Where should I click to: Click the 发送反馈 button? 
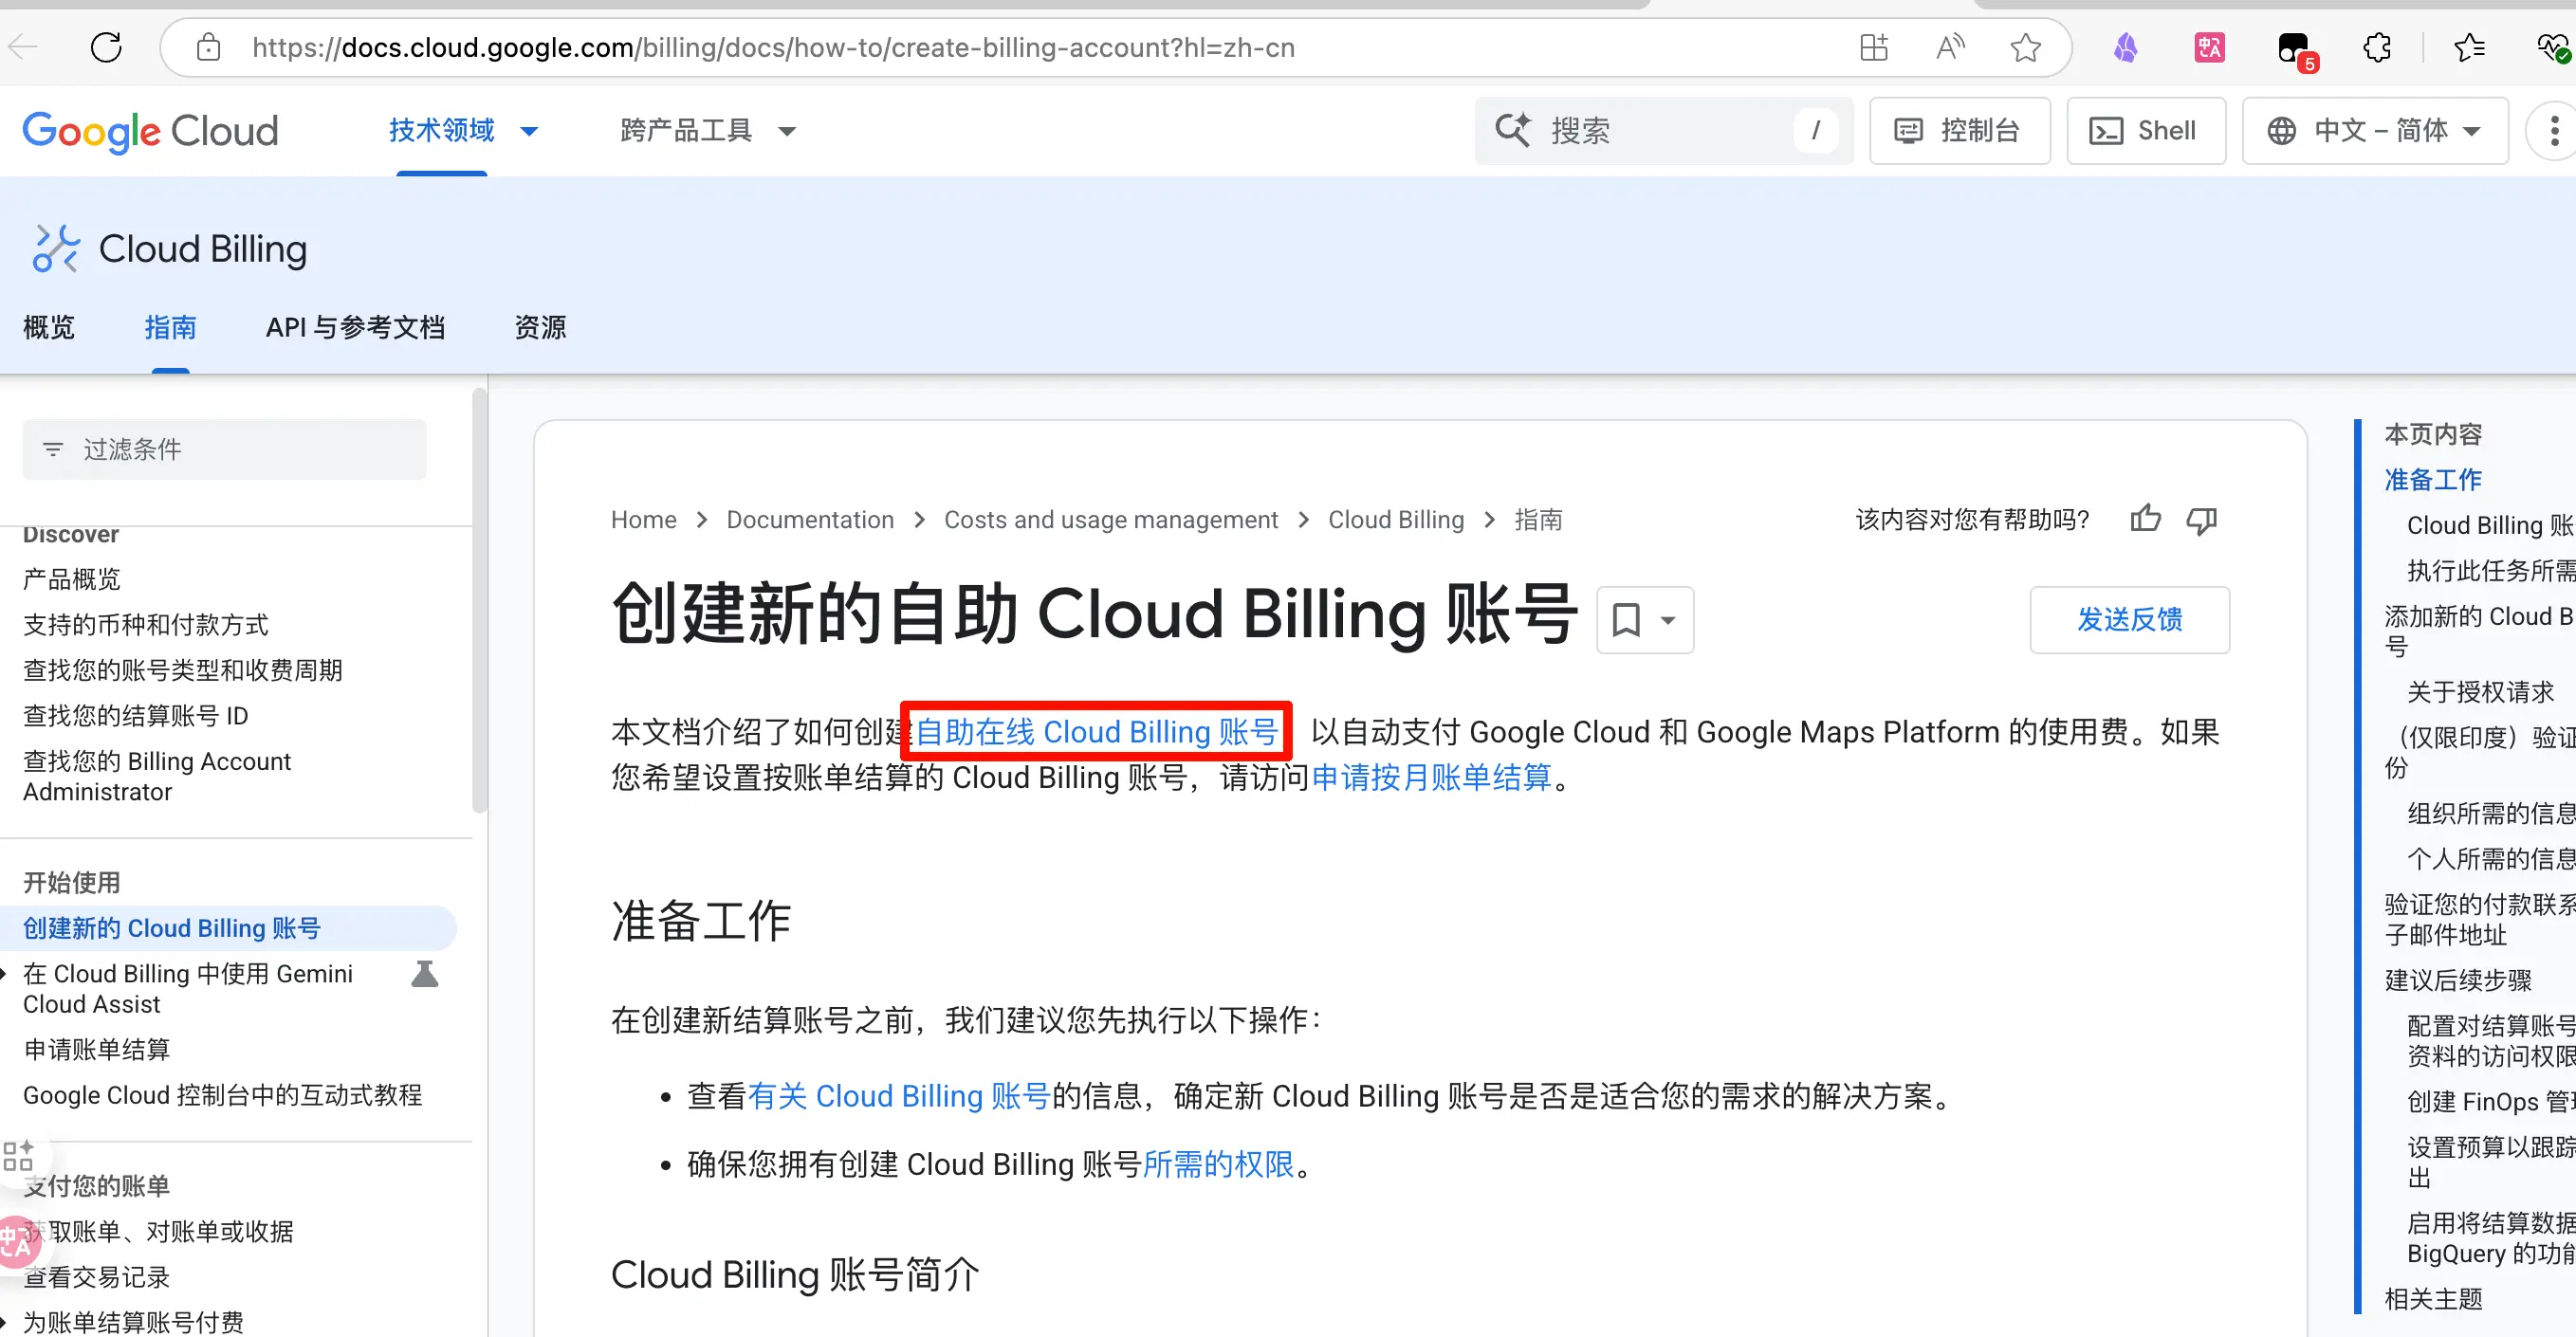coord(2129,620)
